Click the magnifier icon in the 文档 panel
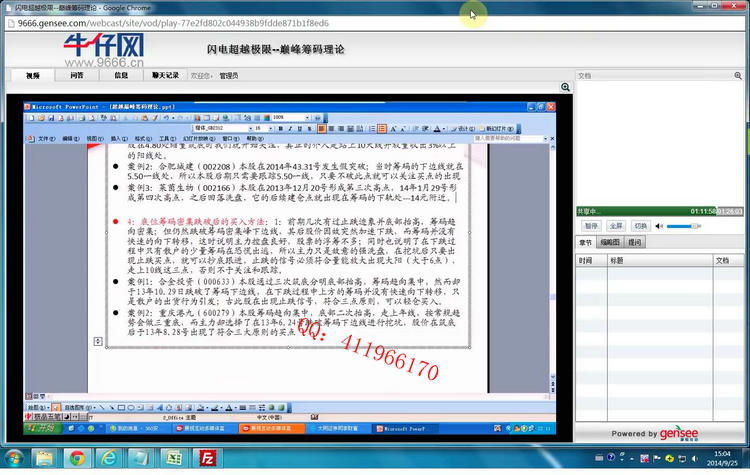The height and width of the screenshot is (475, 750). coord(738,76)
